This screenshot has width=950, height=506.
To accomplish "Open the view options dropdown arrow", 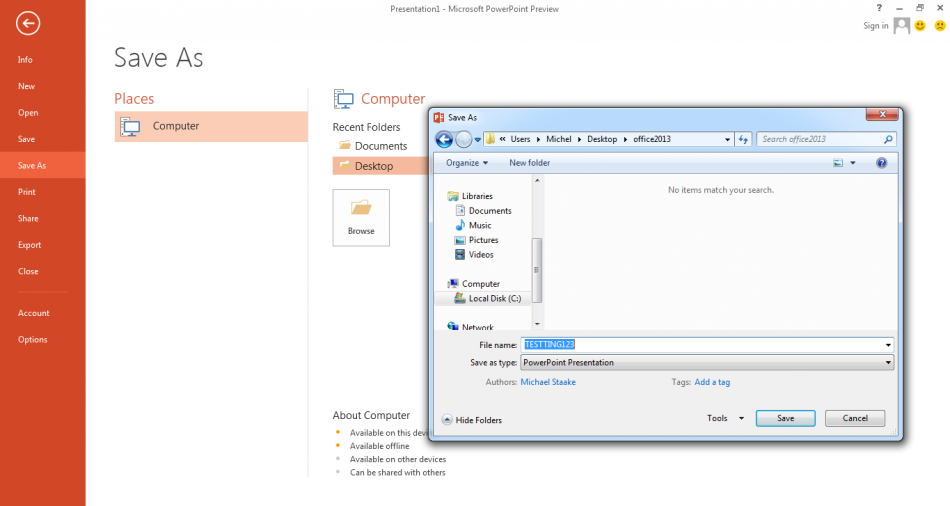I will pos(852,163).
